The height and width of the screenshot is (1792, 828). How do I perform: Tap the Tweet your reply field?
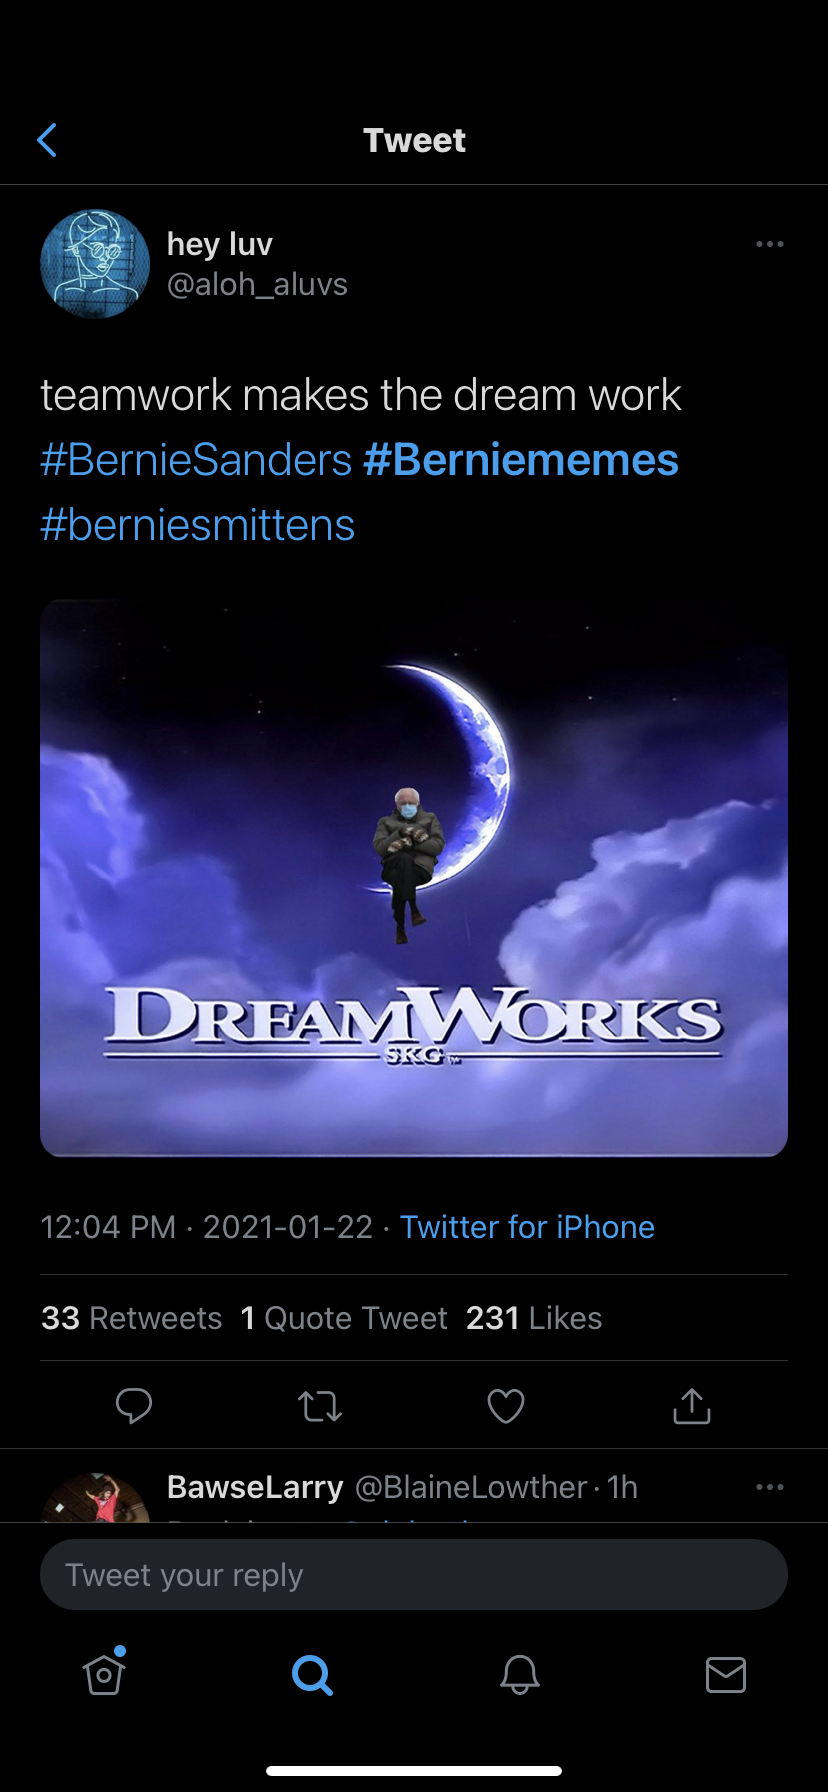point(414,1575)
